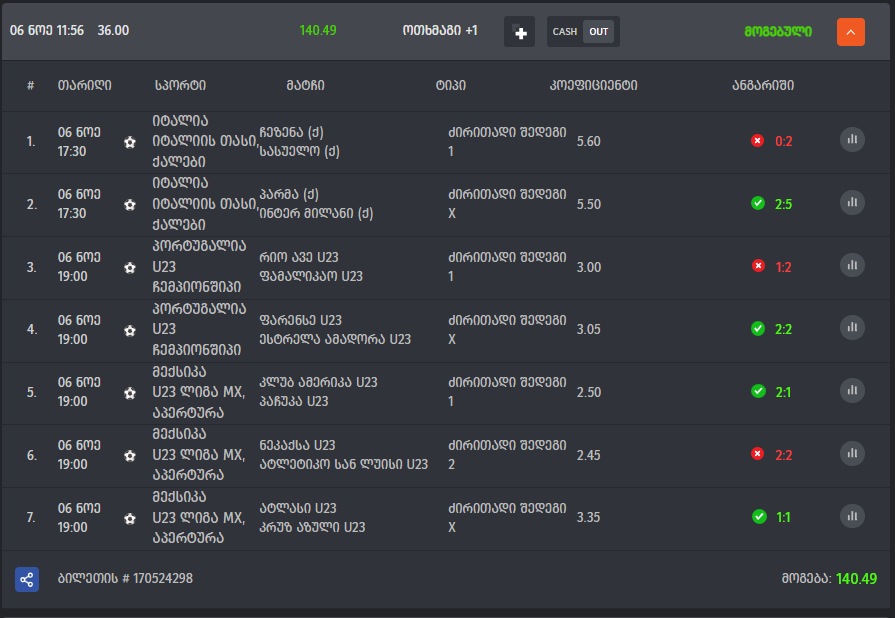Click match რიო ავე U23 - ფამალიკაო U23
This screenshot has height=618, width=895.
311,266
